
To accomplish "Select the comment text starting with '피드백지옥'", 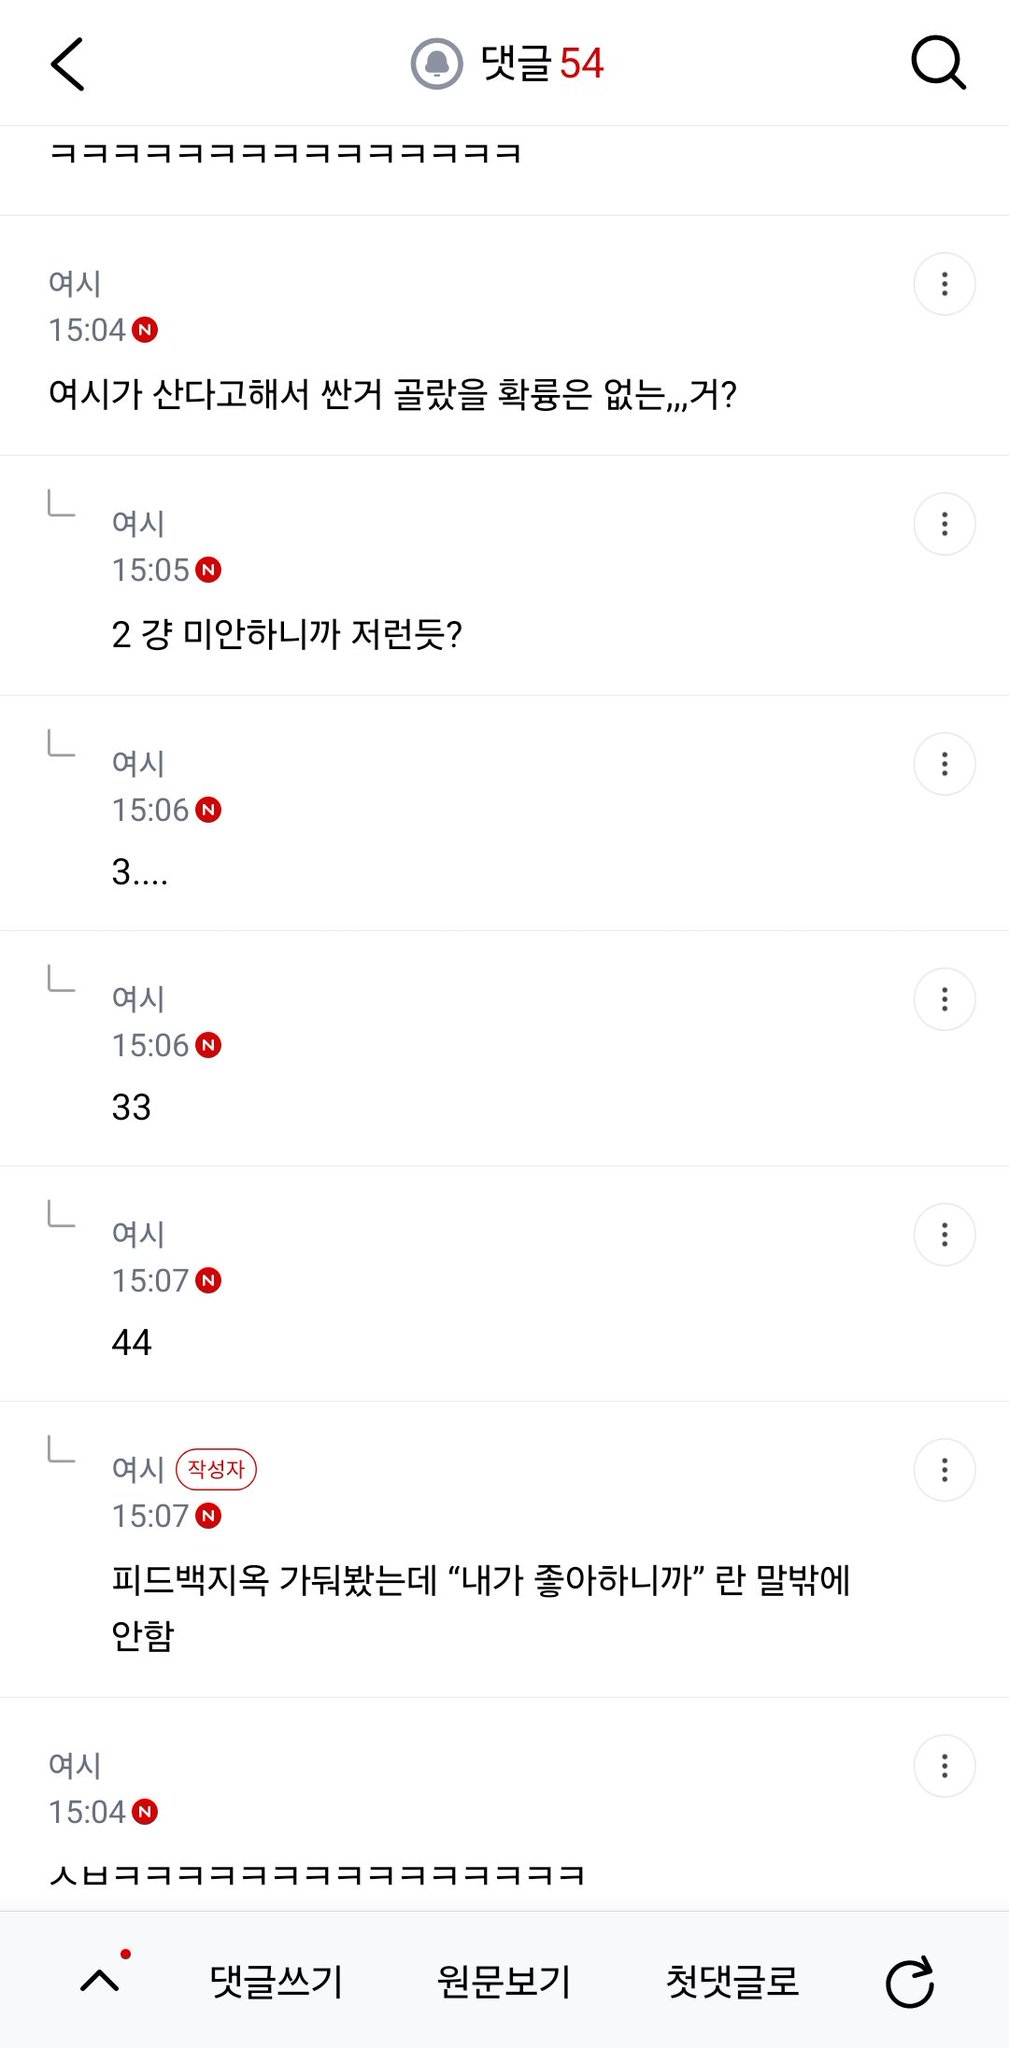I will point(481,1607).
